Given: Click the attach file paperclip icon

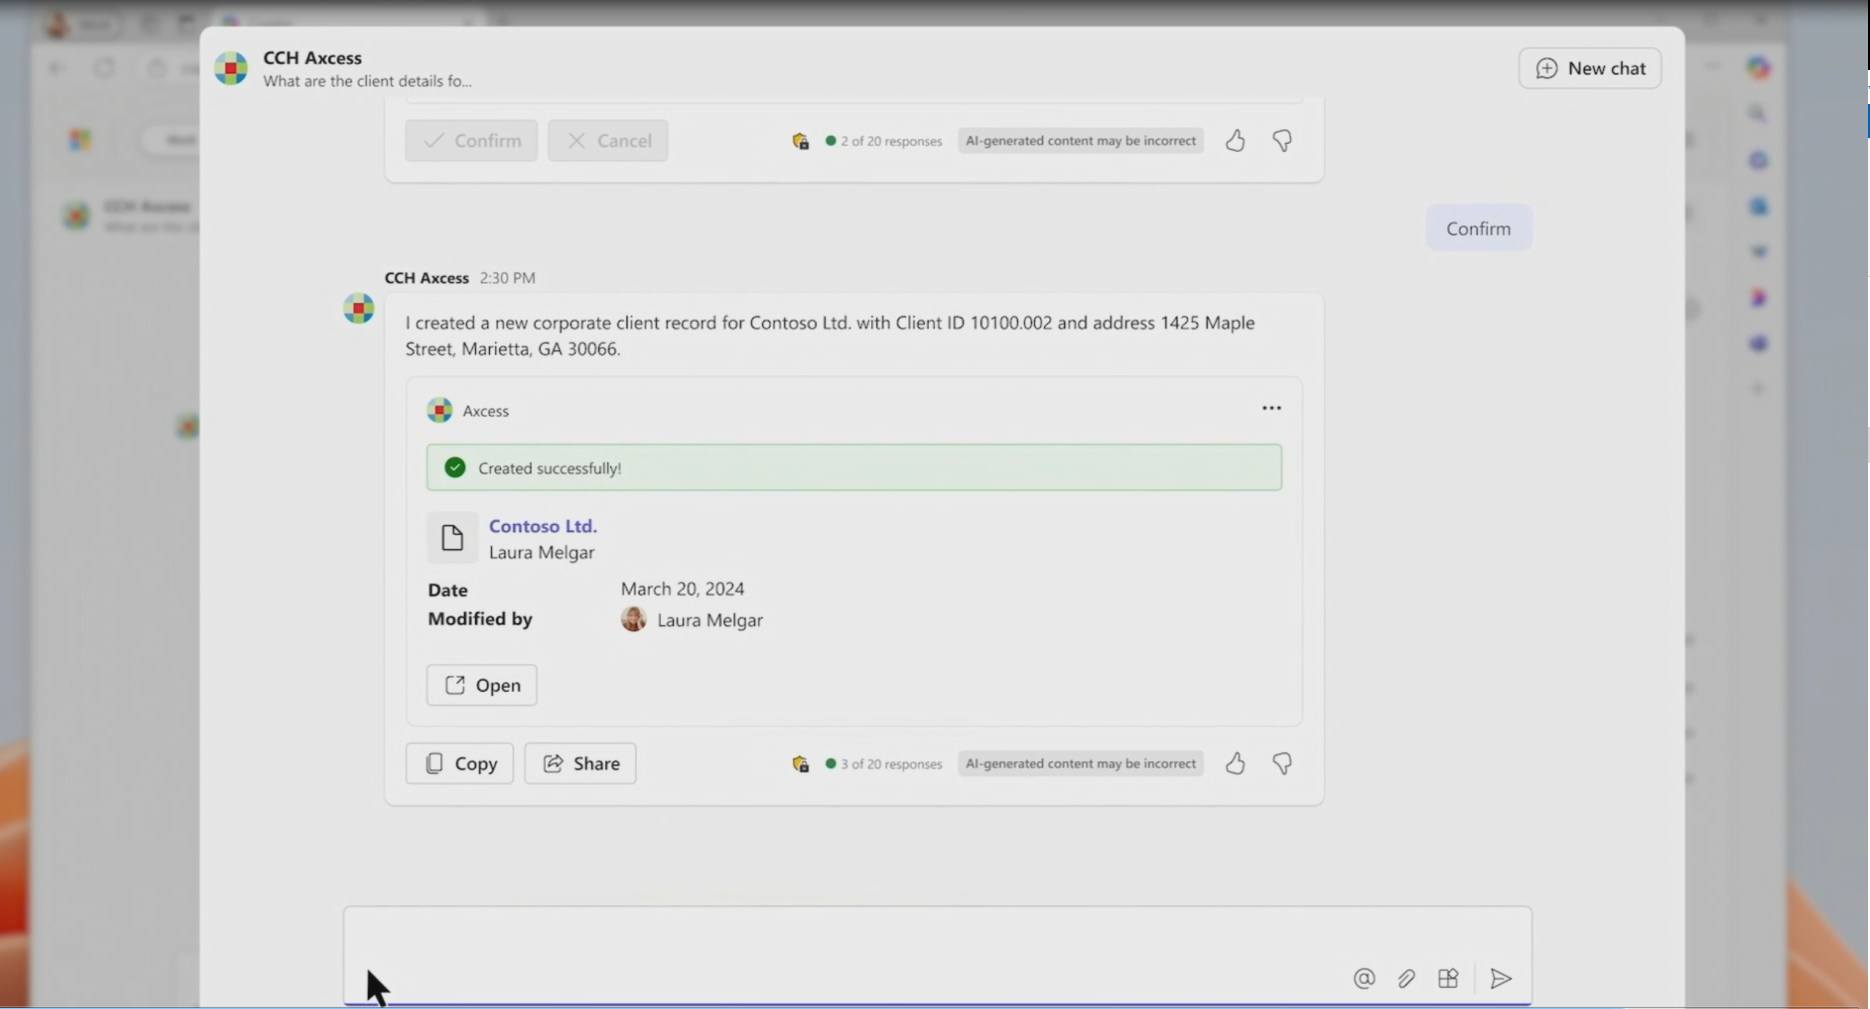Looking at the screenshot, I should 1406,979.
